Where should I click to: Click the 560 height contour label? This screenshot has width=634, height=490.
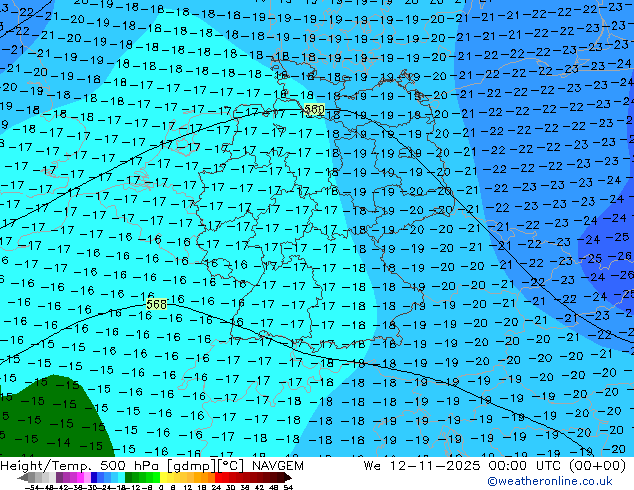tap(314, 109)
